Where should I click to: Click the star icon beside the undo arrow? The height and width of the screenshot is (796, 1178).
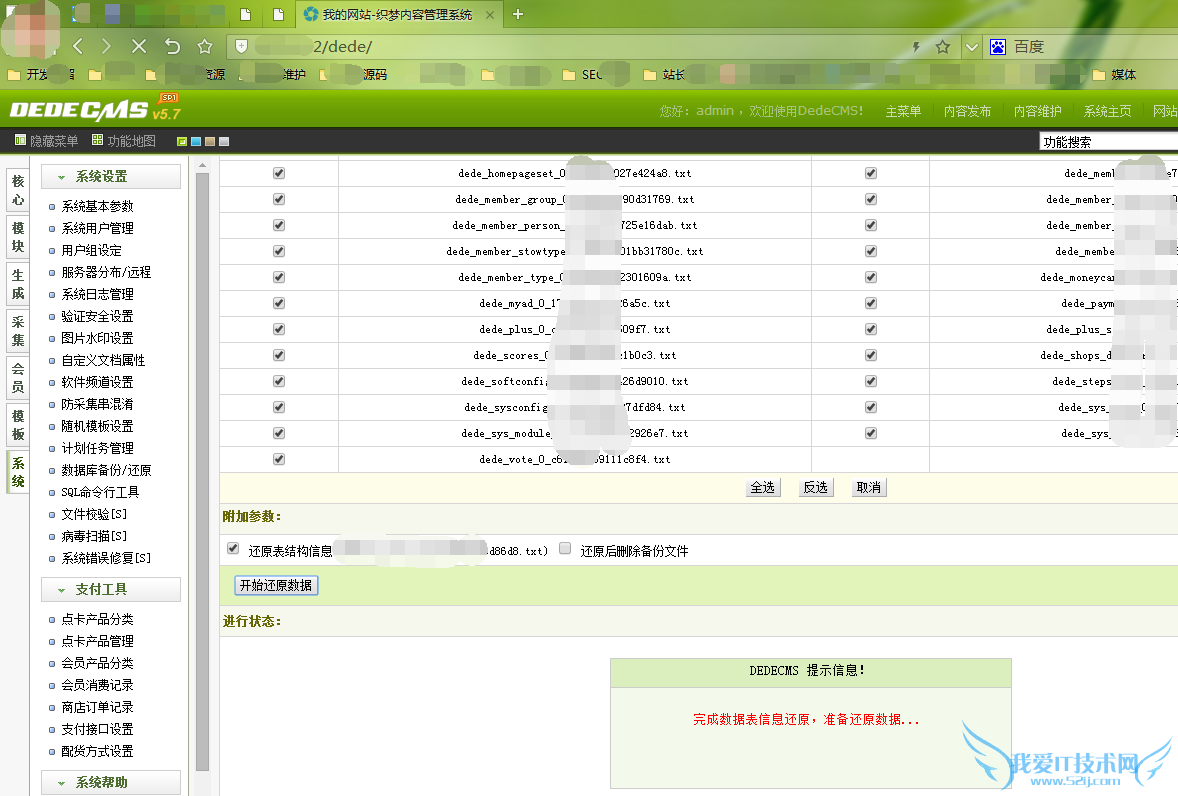pos(204,47)
